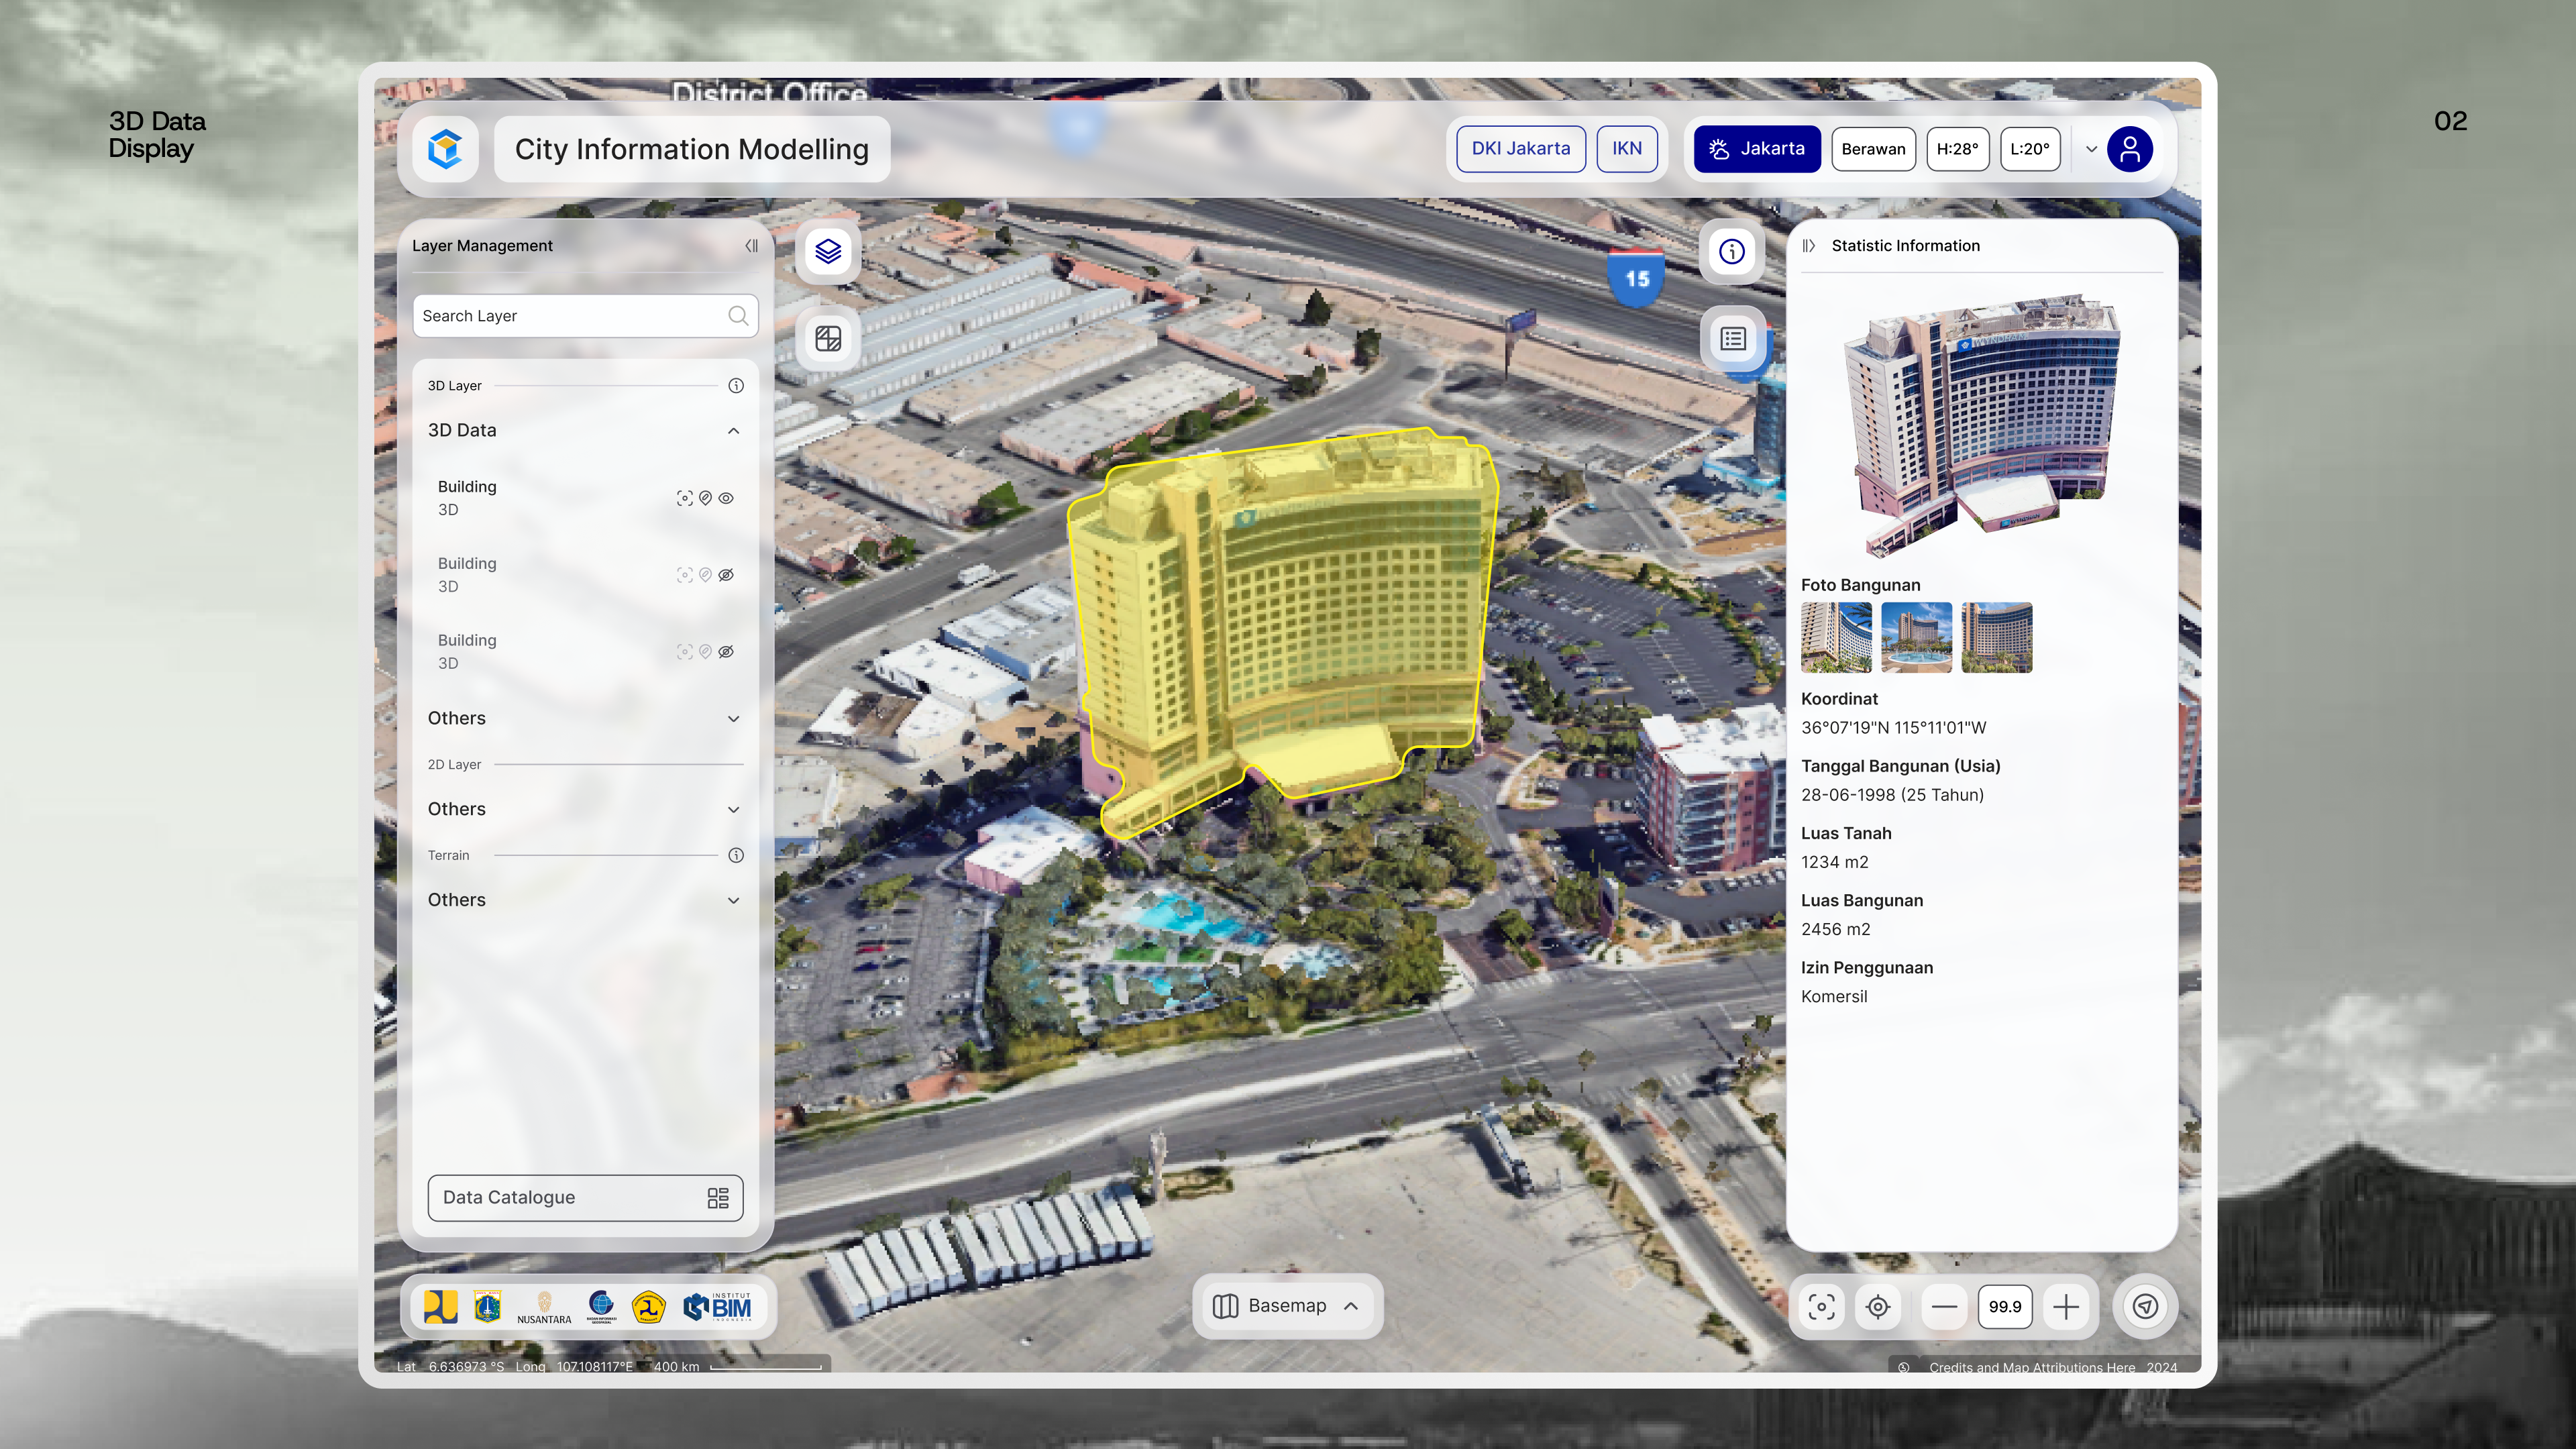
Task: Collapse the 3D Data section
Action: click(733, 431)
